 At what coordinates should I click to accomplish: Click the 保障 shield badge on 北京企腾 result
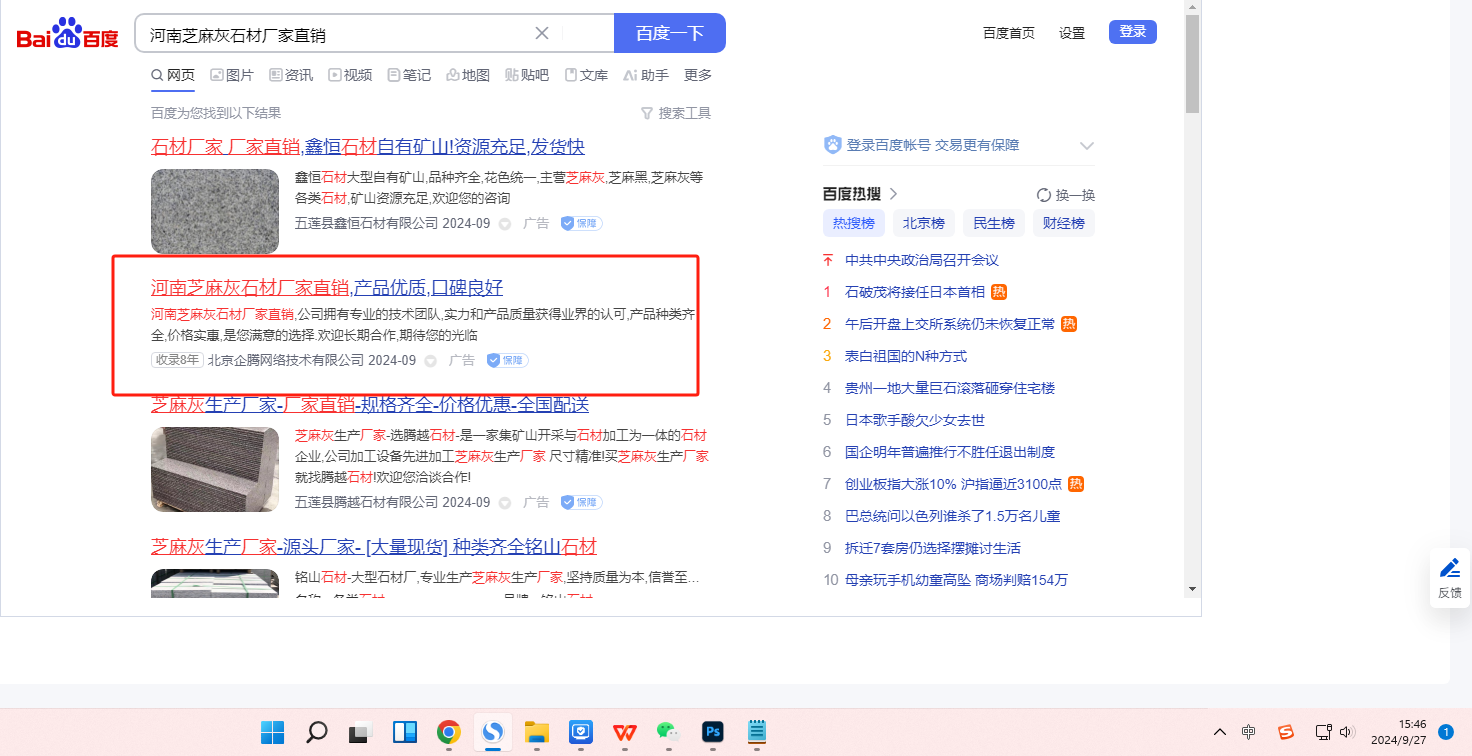point(508,360)
